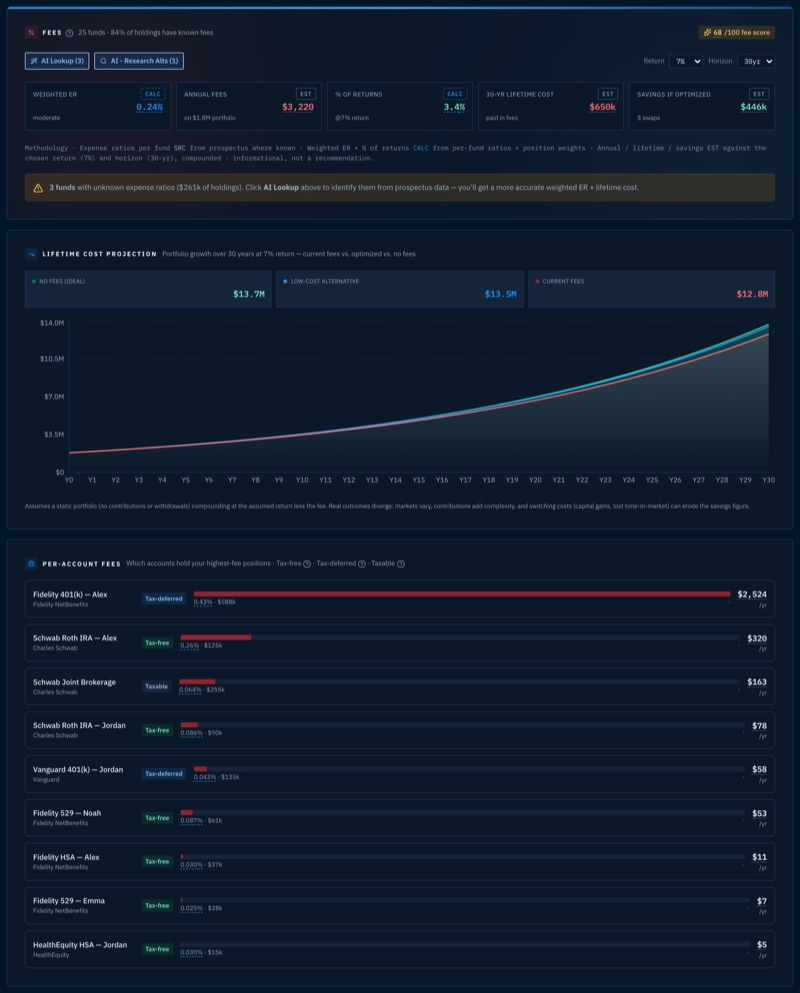Screen dimensions: 800x993
Task: Open the Fidelity 529 — Noah account
Action: click(x=400, y=818)
